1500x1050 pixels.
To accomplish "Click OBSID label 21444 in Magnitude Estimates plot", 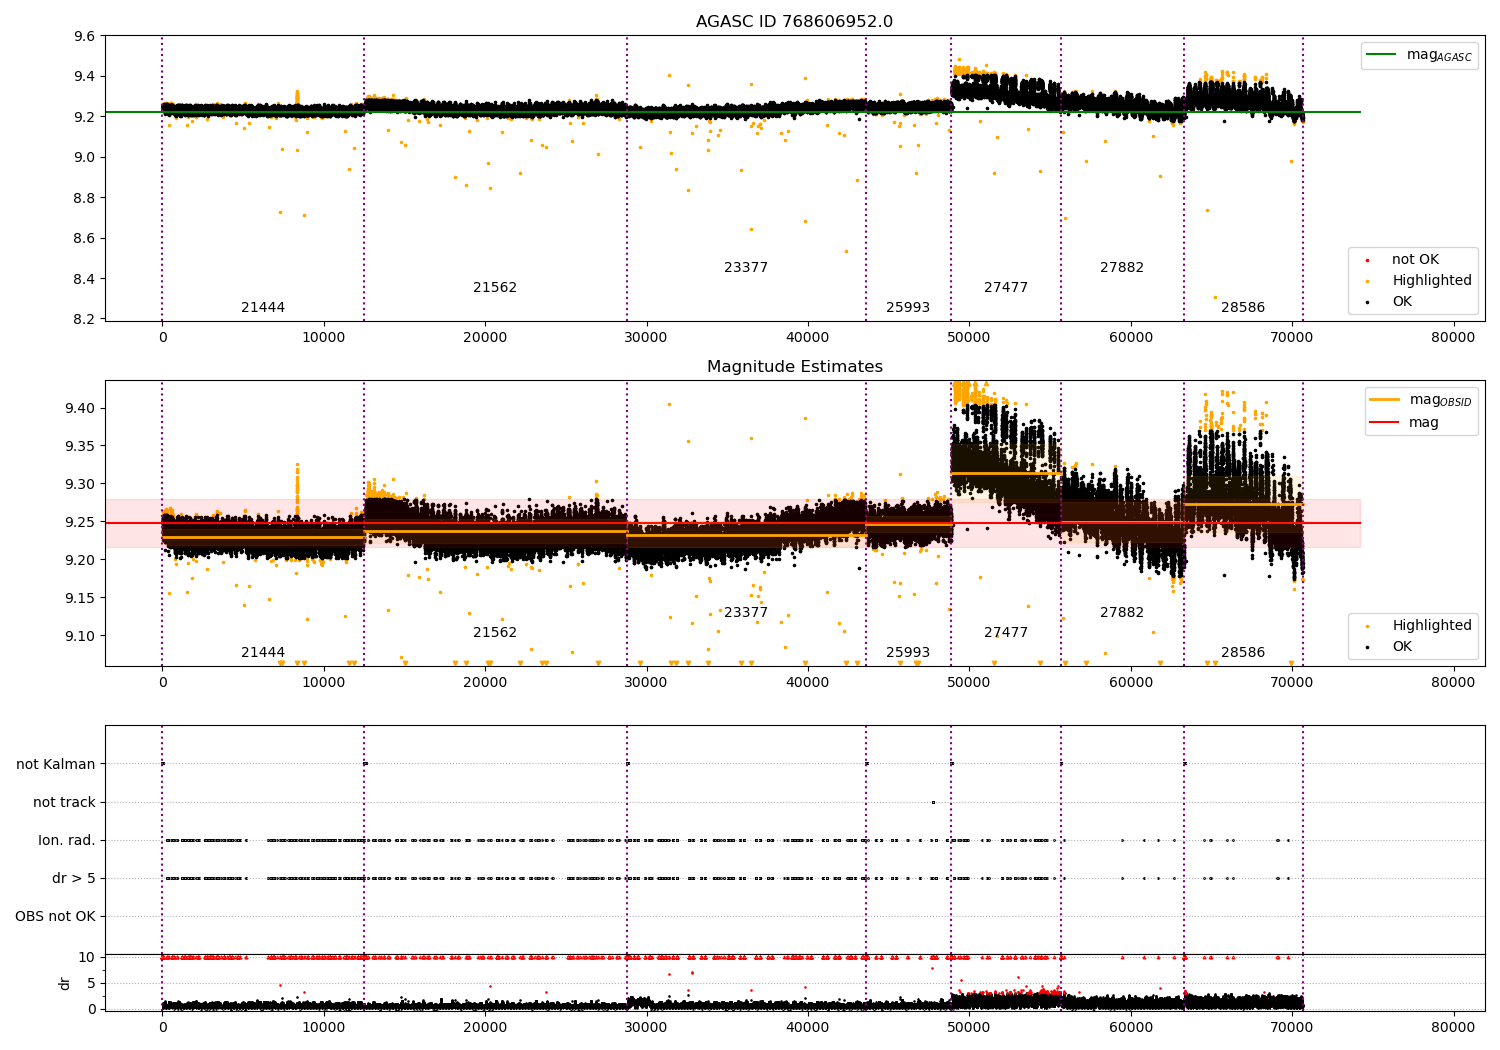I will (263, 652).
